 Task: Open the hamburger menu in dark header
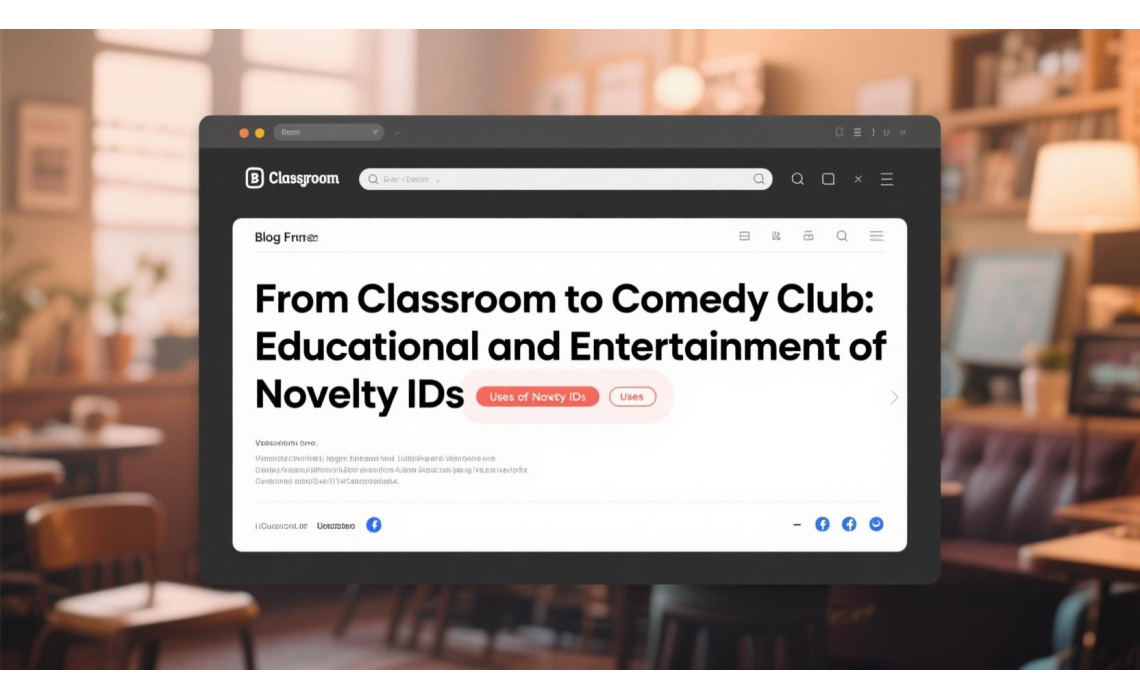[886, 179]
